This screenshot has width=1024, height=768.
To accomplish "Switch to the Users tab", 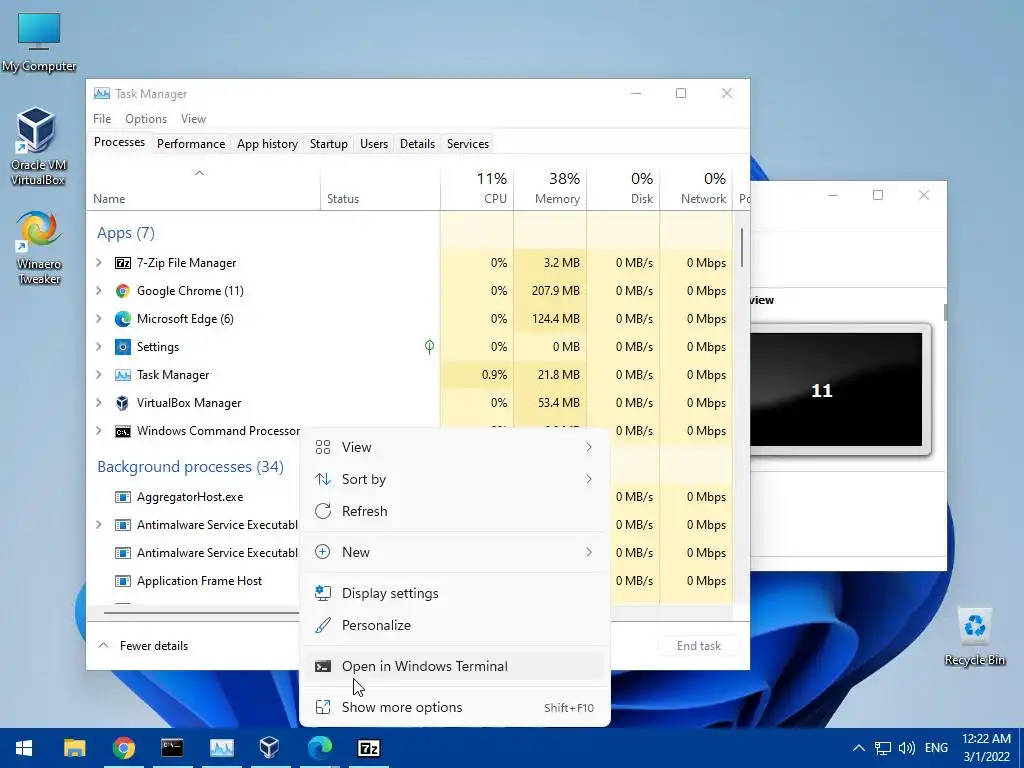I will click(374, 144).
